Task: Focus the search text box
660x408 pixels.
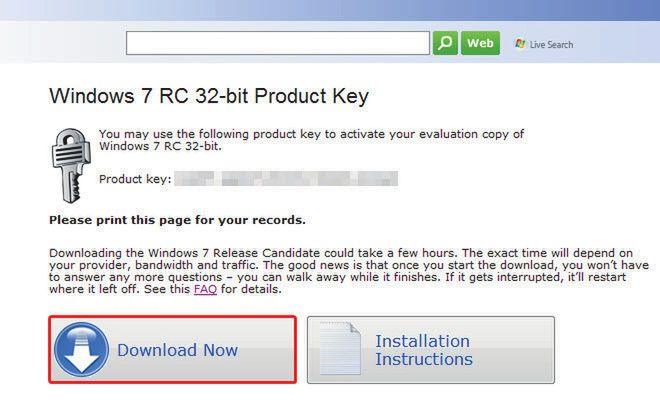Action: click(x=278, y=44)
